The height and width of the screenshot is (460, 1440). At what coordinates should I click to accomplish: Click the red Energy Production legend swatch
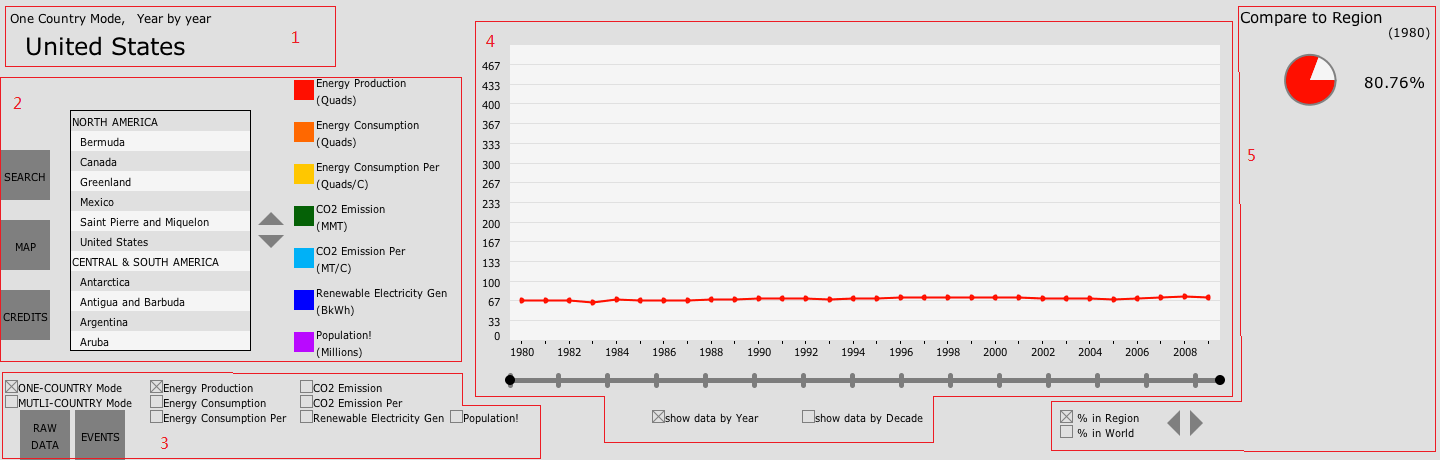[304, 90]
